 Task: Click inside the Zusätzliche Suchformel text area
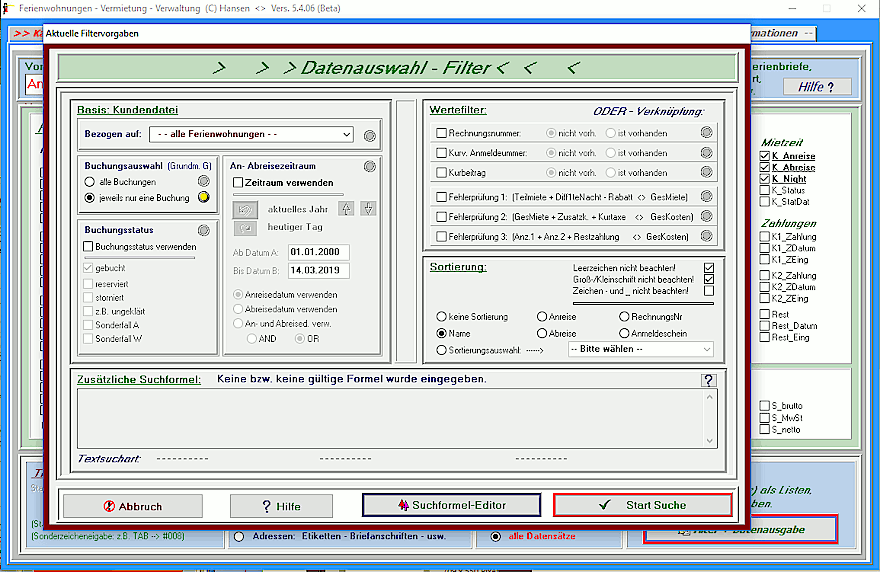(x=390, y=416)
